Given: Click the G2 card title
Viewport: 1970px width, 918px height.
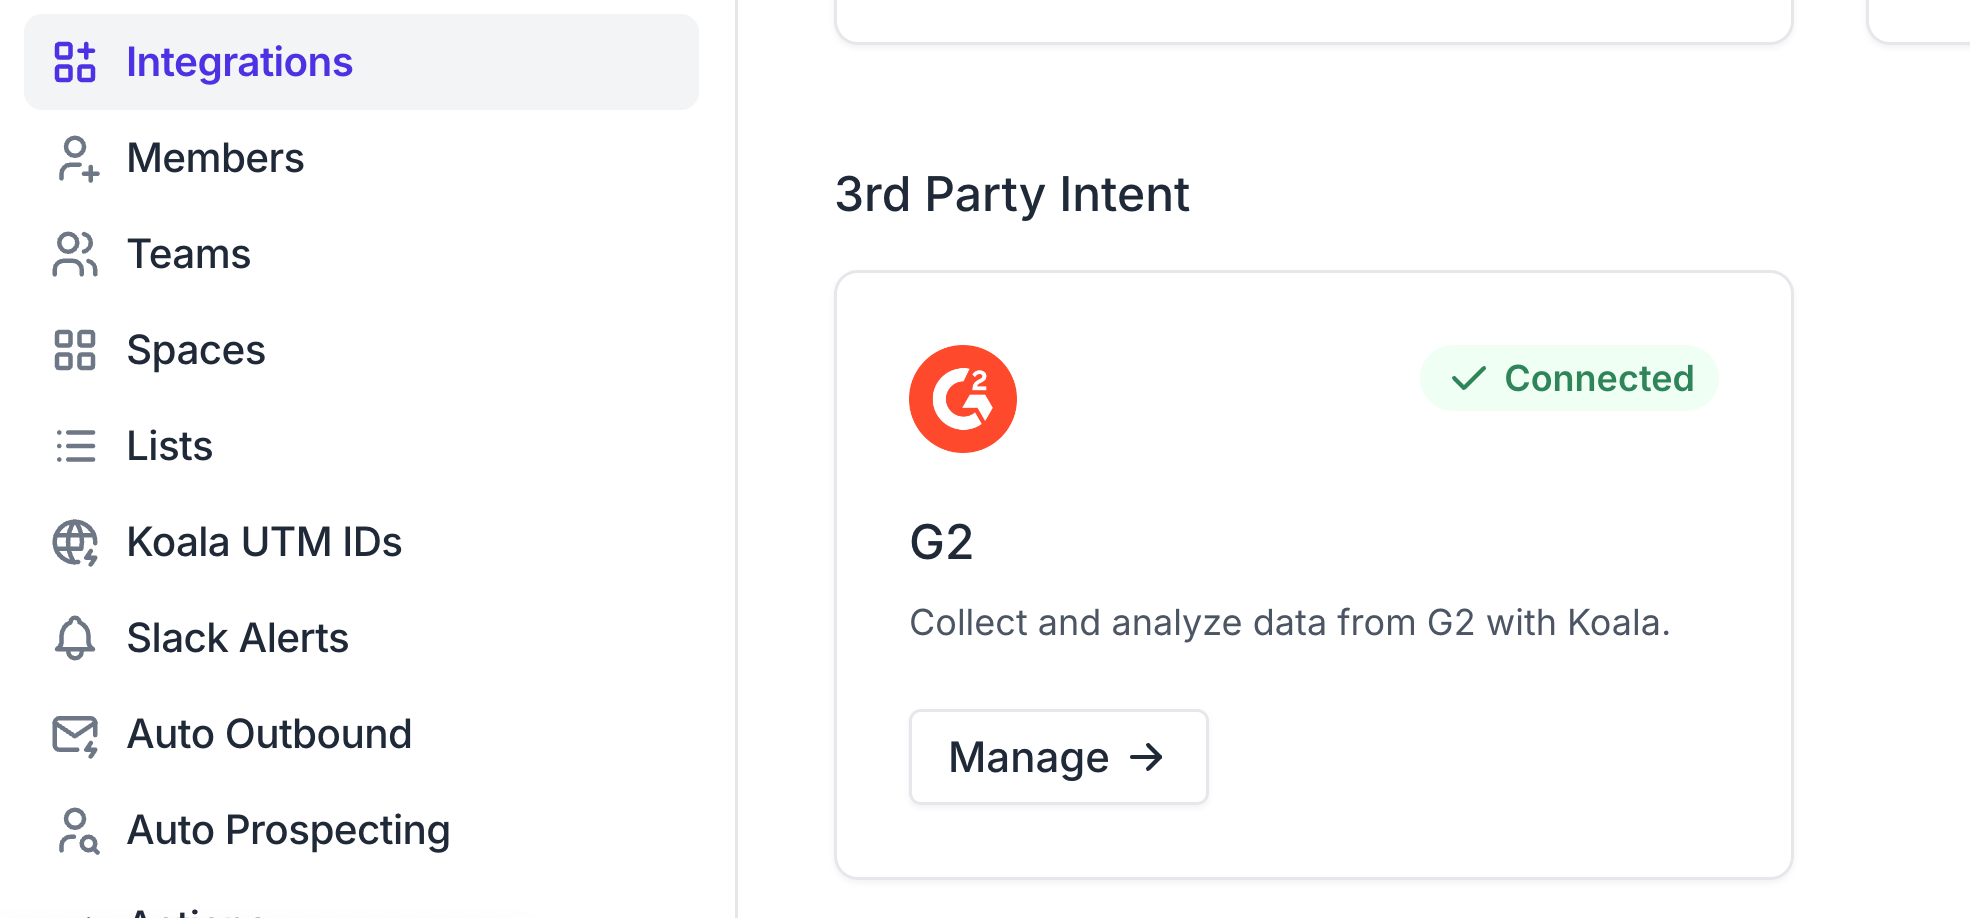Looking at the screenshot, I should [x=941, y=542].
